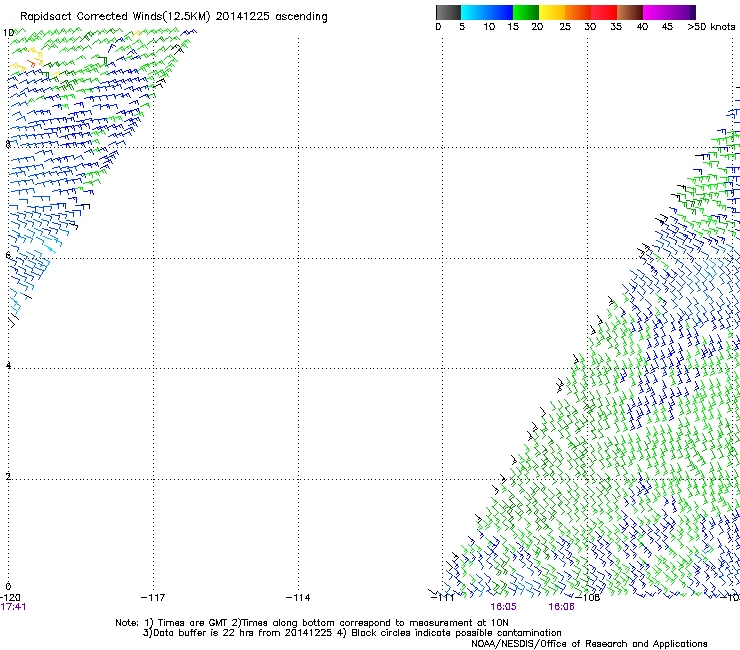Pick the green 15-20 knots legend segment
740x650 pixels.
[526, 12]
